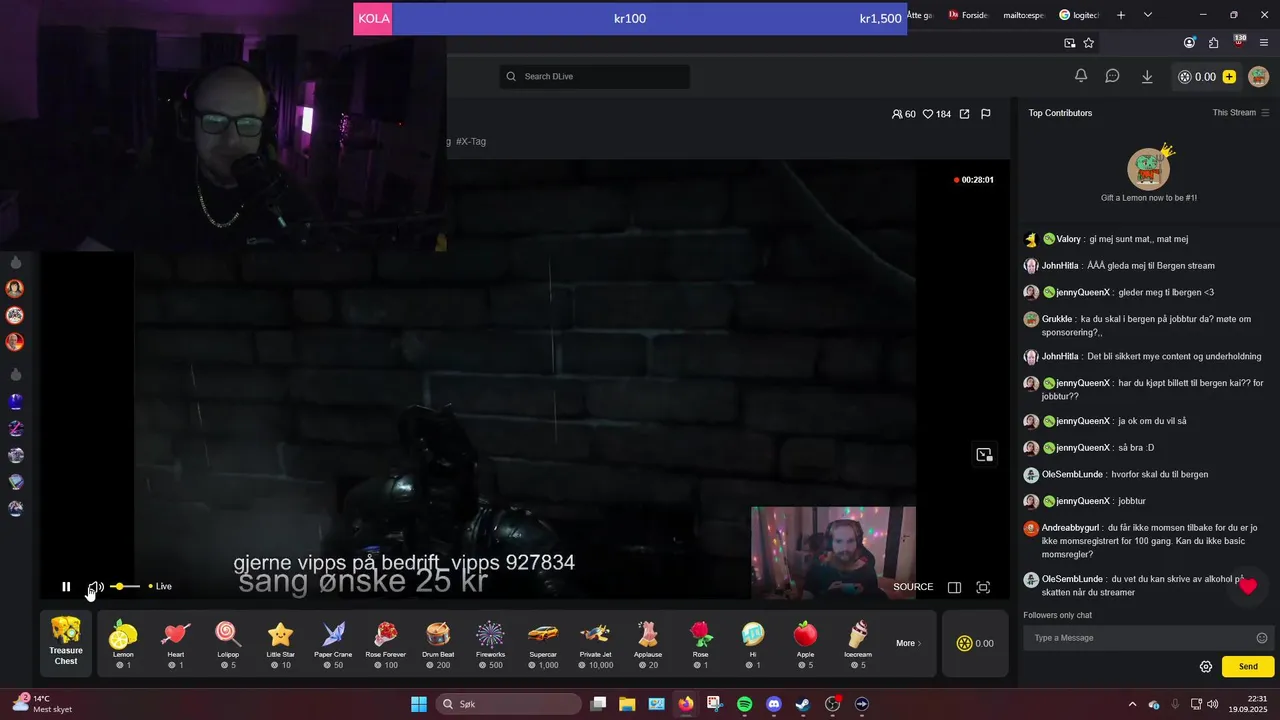This screenshot has width=1280, height=720.
Task: Send the Hi gift
Action: 753,644
